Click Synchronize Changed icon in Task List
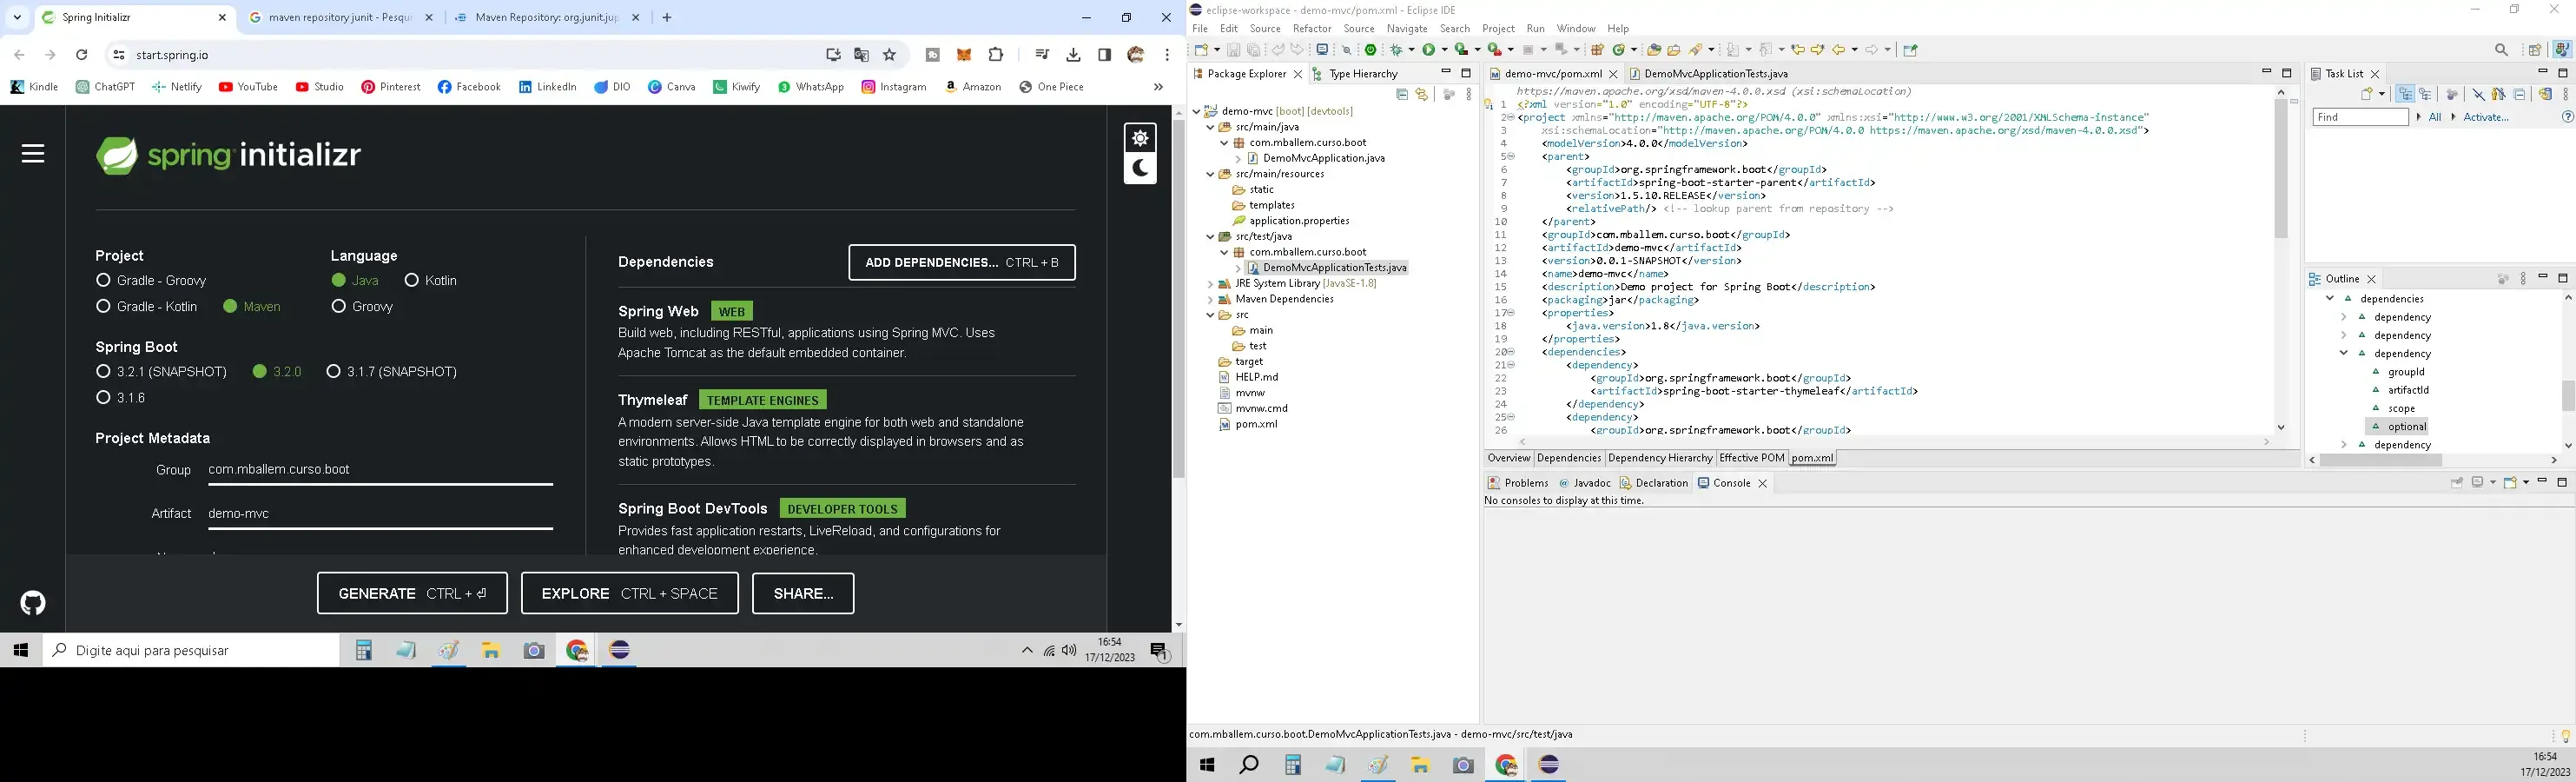This screenshot has height=782, width=2576. [2545, 94]
